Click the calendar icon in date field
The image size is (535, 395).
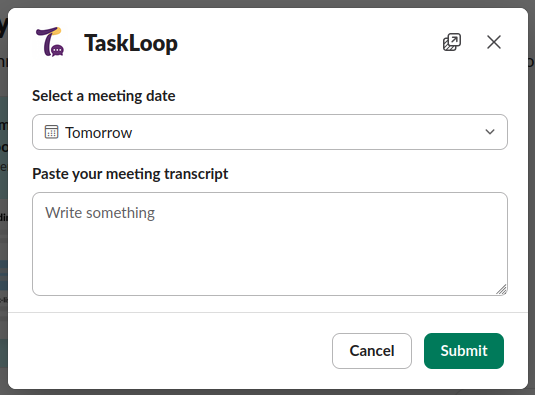(x=52, y=132)
